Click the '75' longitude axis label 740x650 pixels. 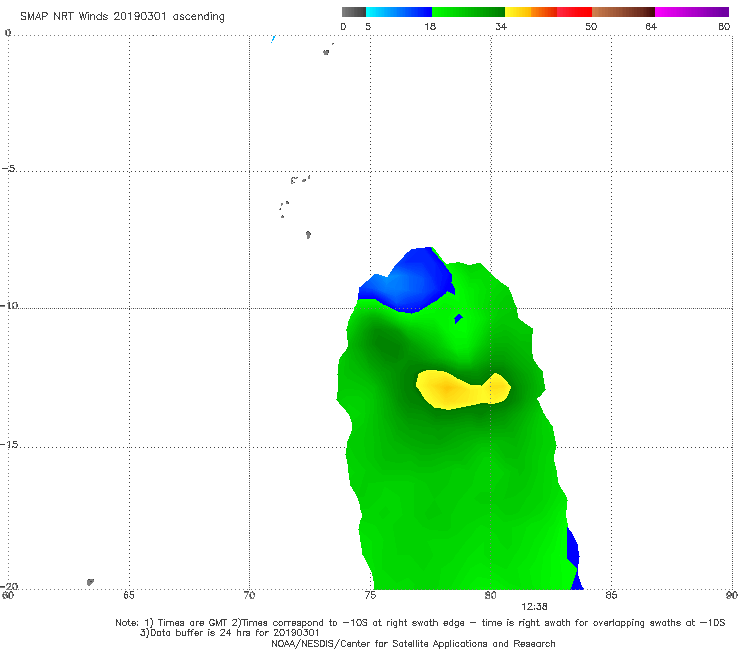(x=370, y=595)
